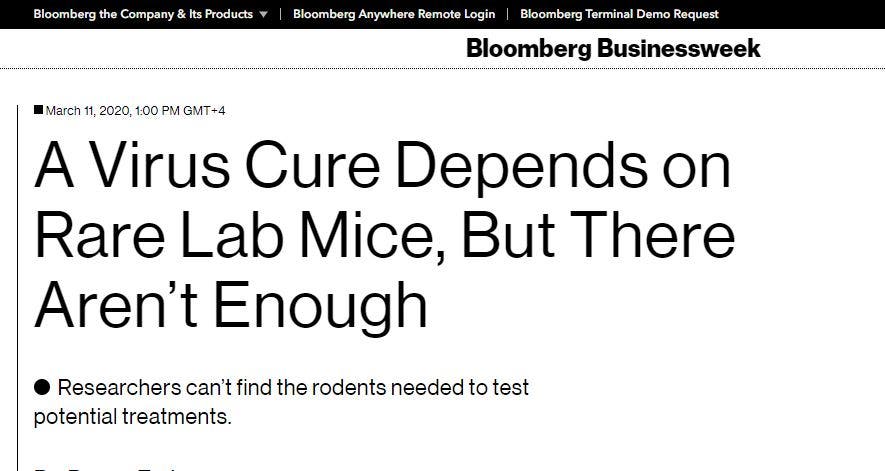The image size is (885, 471).
Task: Click the dotted divider under the masthead
Action: (442, 69)
